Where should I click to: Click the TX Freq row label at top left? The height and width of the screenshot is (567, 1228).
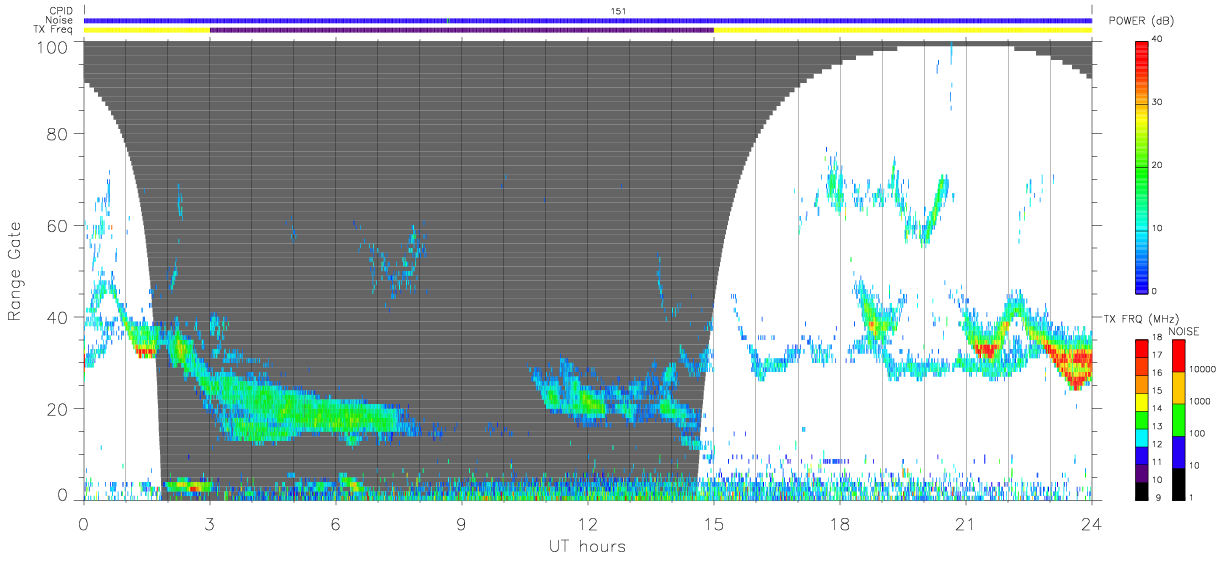(54, 30)
